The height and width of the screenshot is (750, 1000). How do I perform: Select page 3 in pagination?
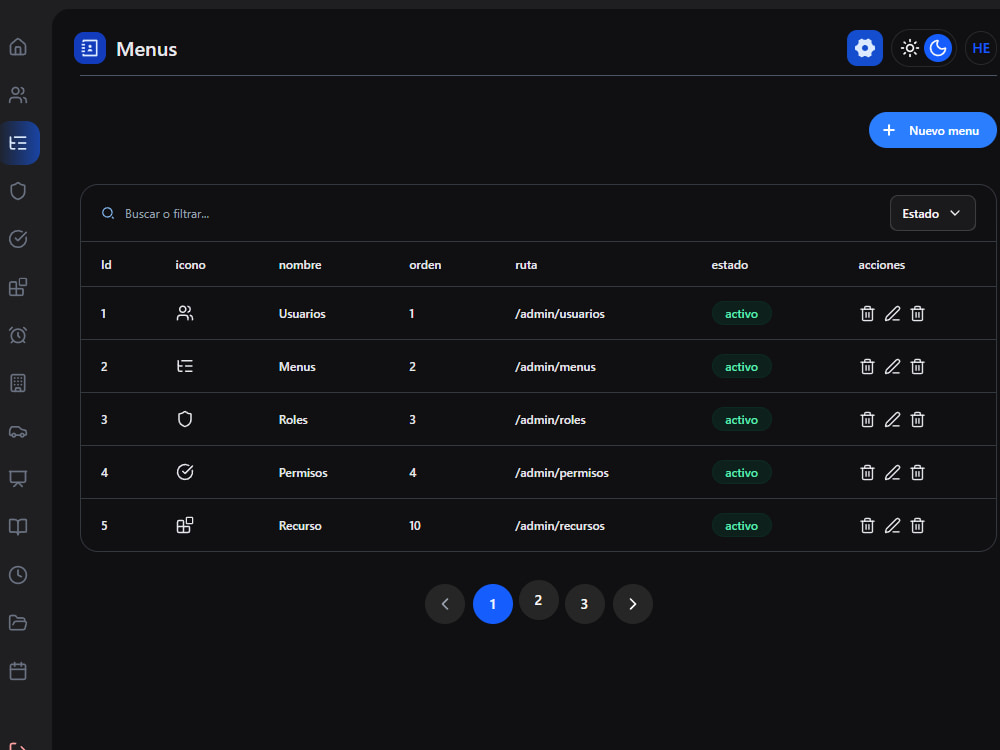[x=584, y=604]
